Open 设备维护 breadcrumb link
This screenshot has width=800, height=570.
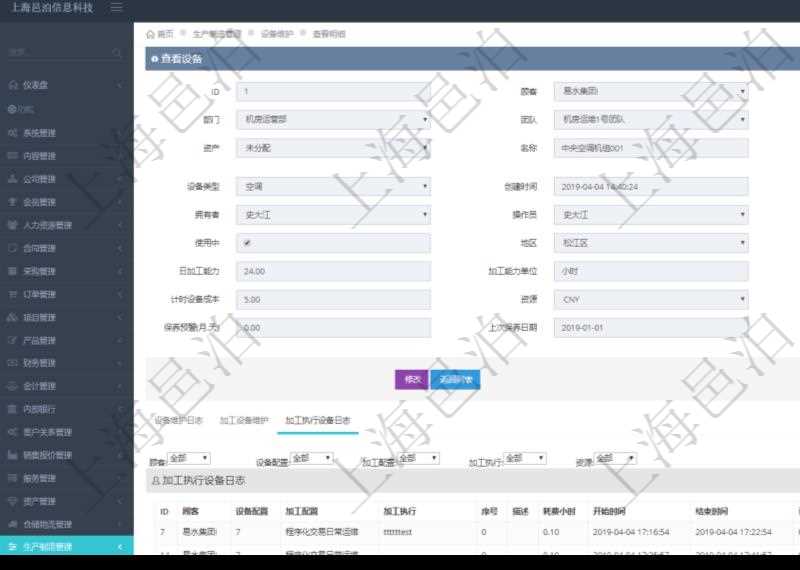(x=277, y=34)
